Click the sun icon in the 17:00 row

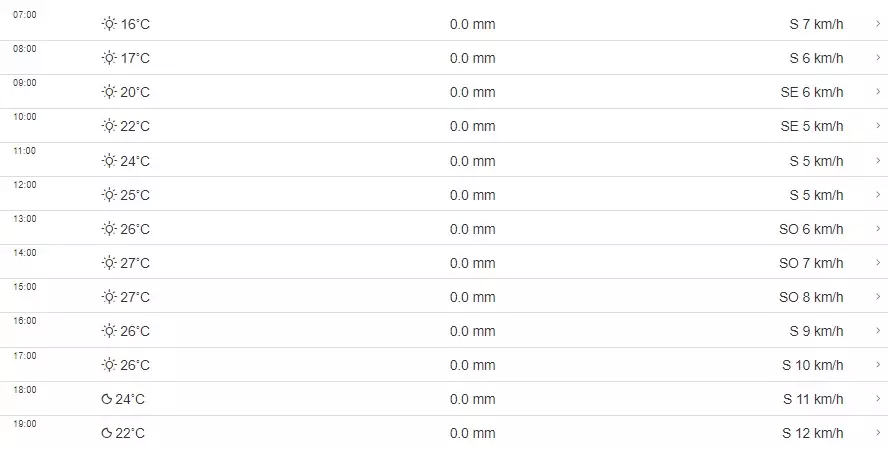pyautogui.click(x=109, y=365)
